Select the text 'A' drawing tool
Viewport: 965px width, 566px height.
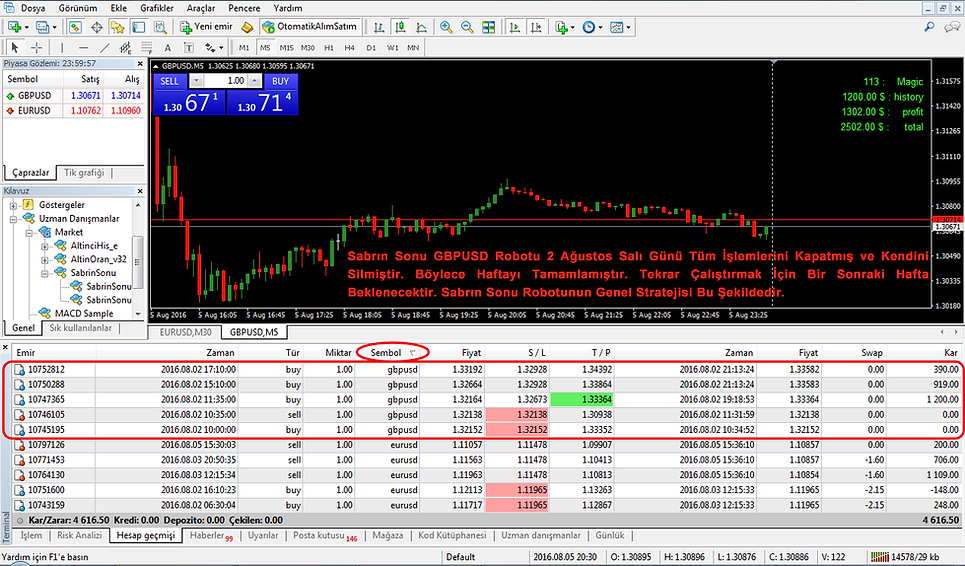click(167, 47)
